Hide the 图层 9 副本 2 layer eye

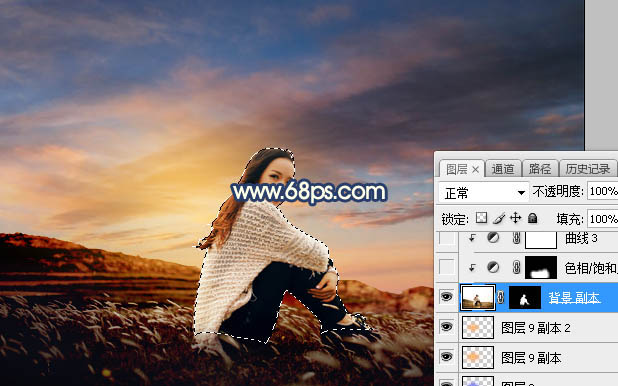(446, 327)
